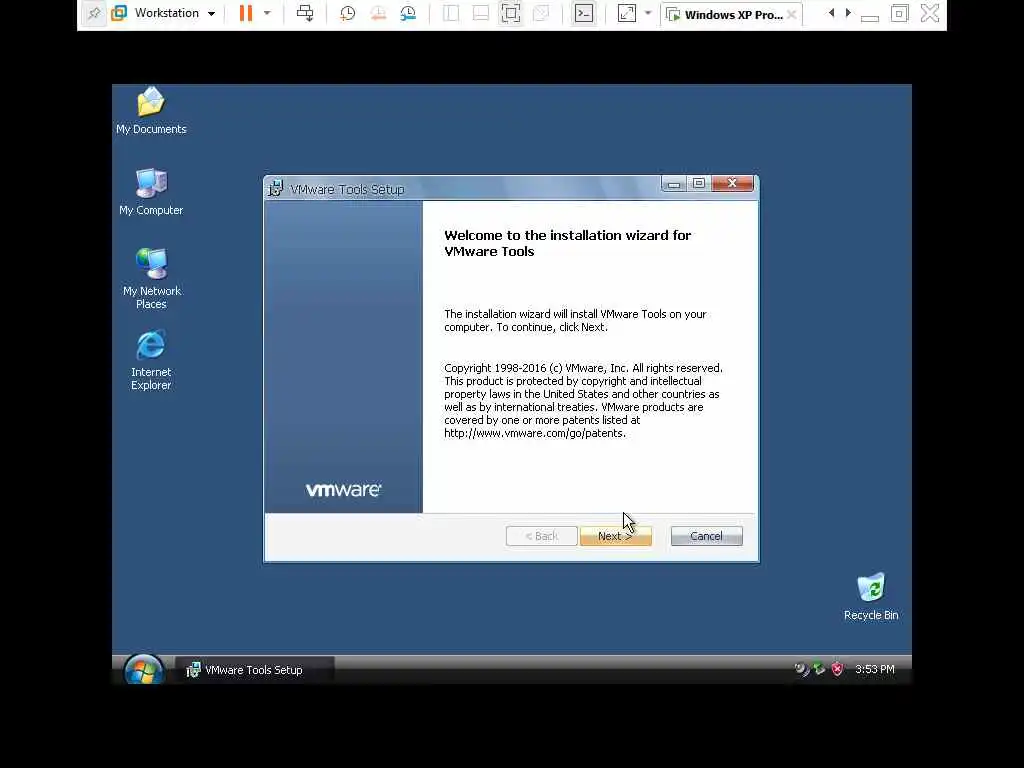Image resolution: width=1024 pixels, height=768 pixels.
Task: Click the patents URL text
Action: click(x=535, y=433)
